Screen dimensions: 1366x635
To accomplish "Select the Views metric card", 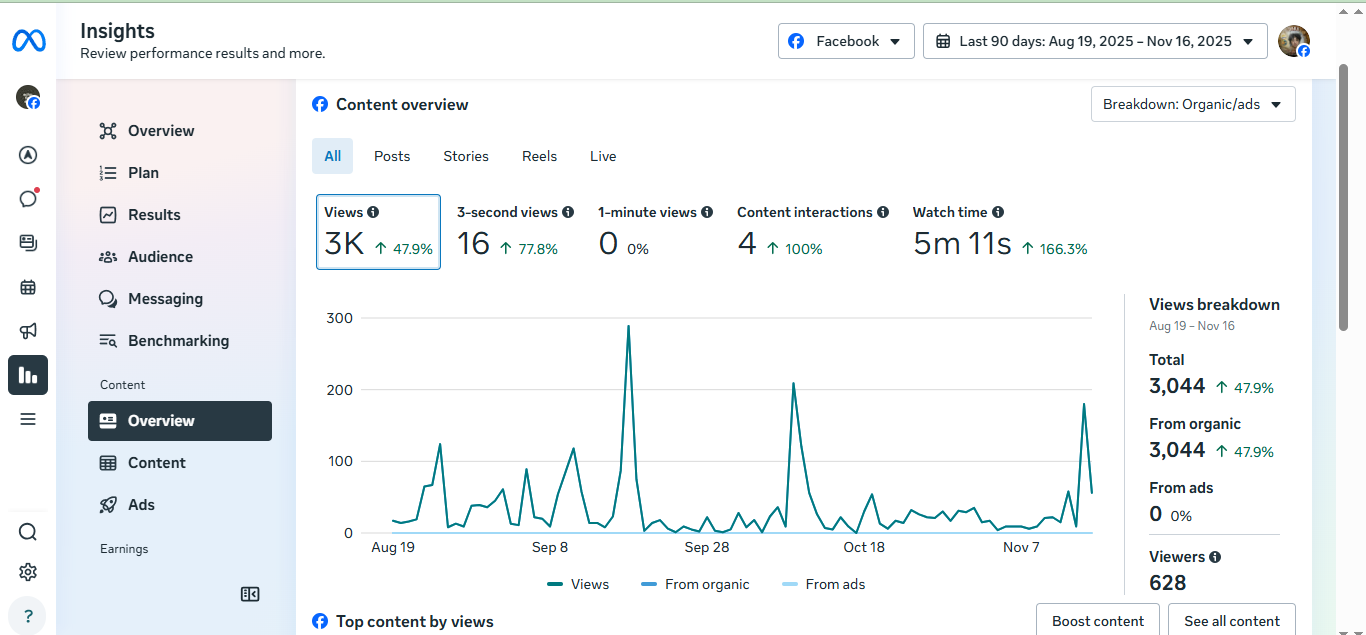I will 378,232.
